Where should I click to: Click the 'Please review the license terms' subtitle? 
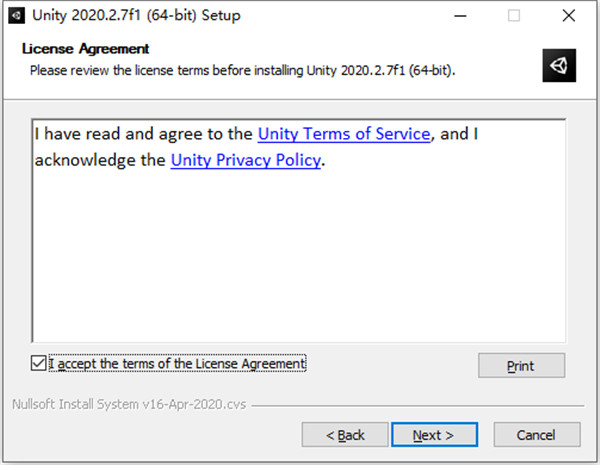coord(243,70)
